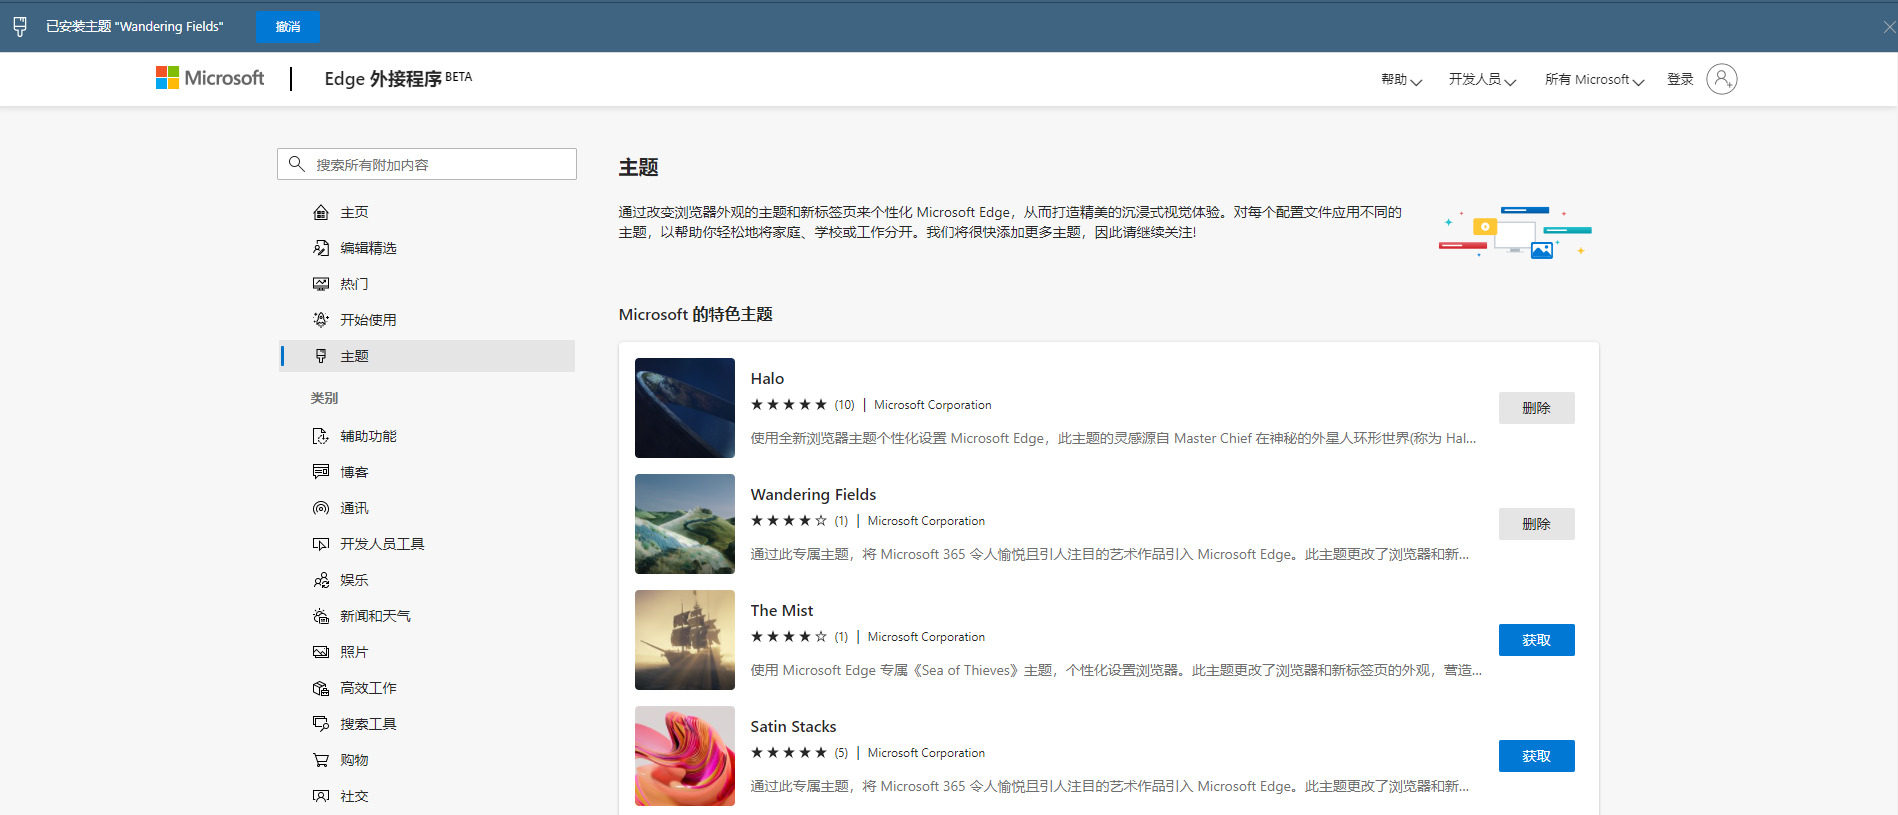Select 热门 in the sidebar
Screen dimensions: 1898x815
[427, 284]
